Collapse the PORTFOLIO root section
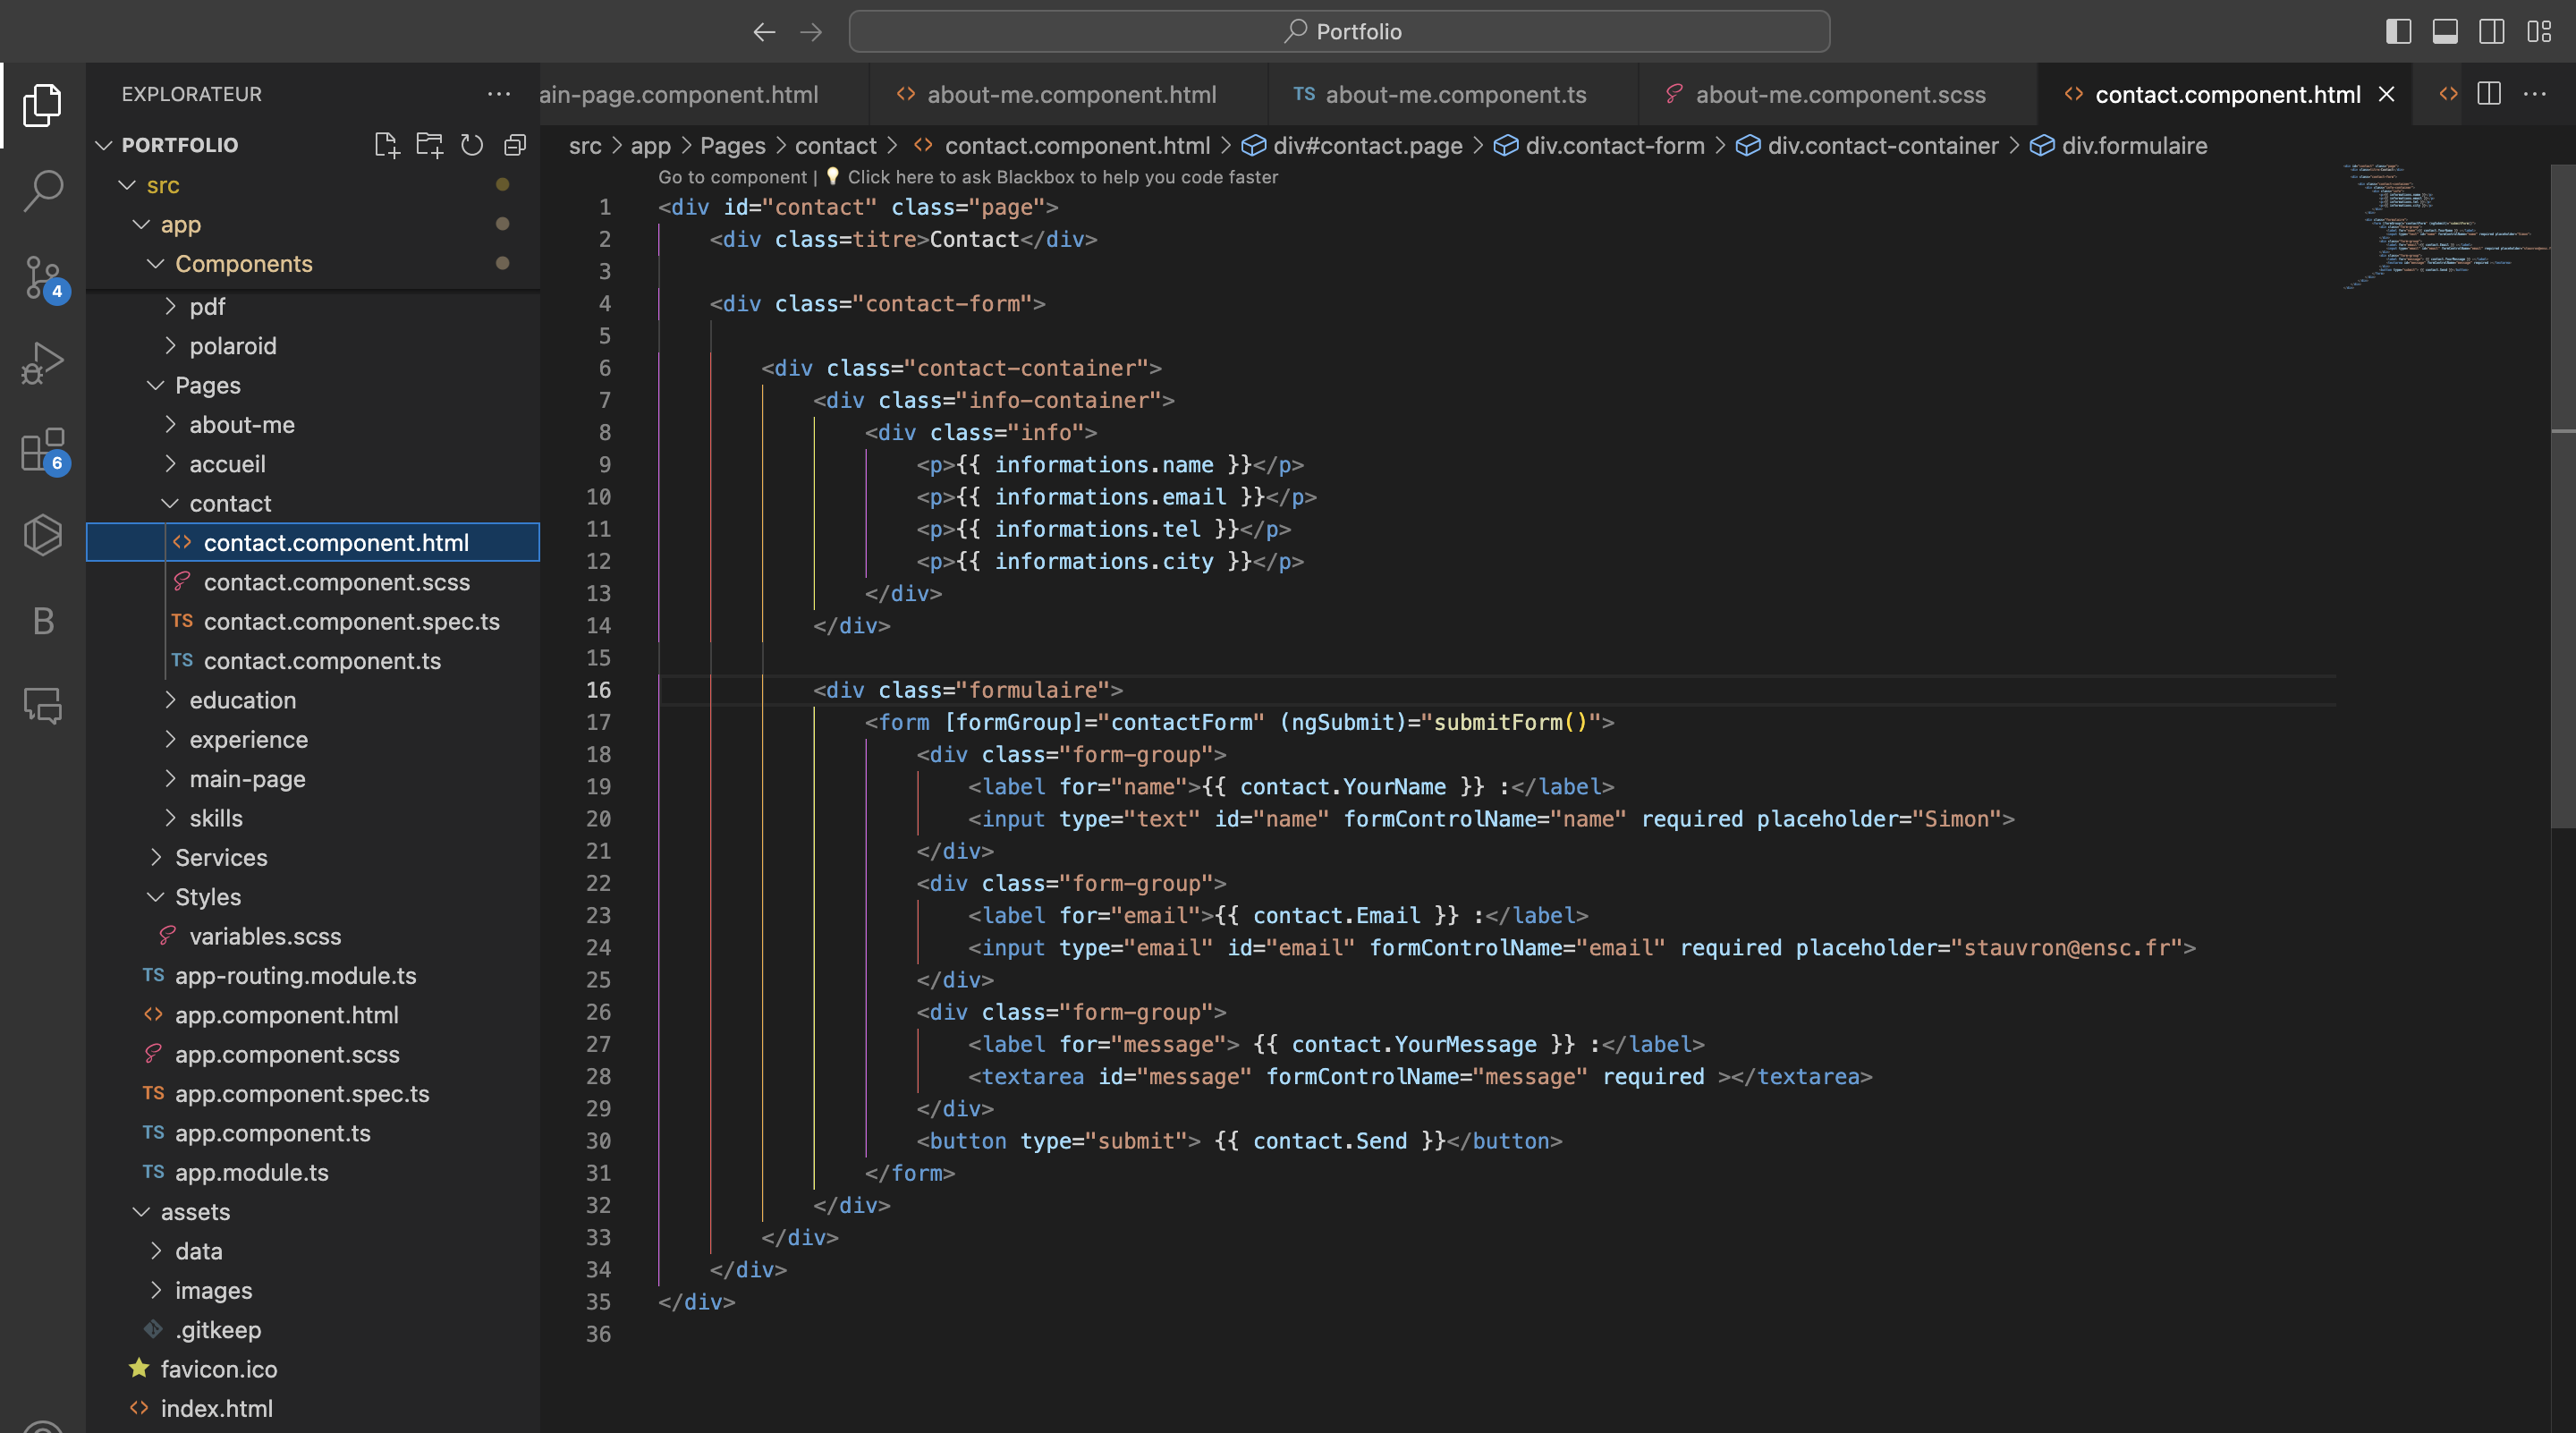This screenshot has width=2576, height=1433. (x=103, y=145)
